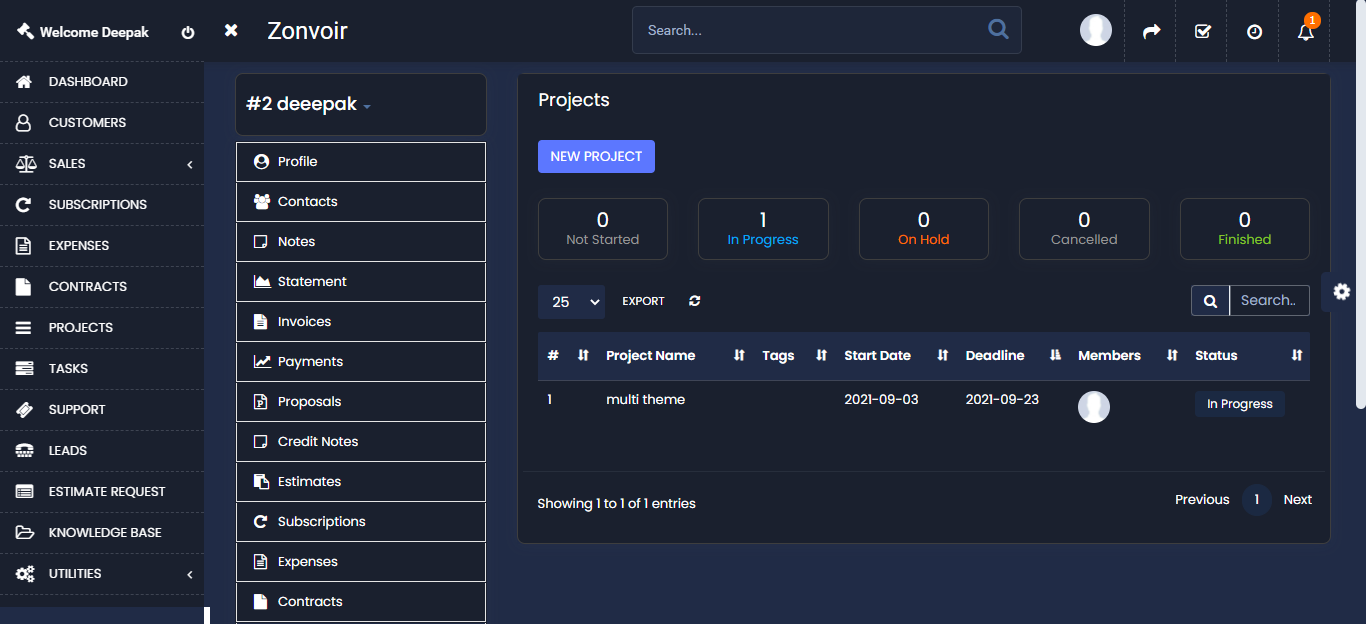
Task: Click the projects table search input field
Action: 1268,301
